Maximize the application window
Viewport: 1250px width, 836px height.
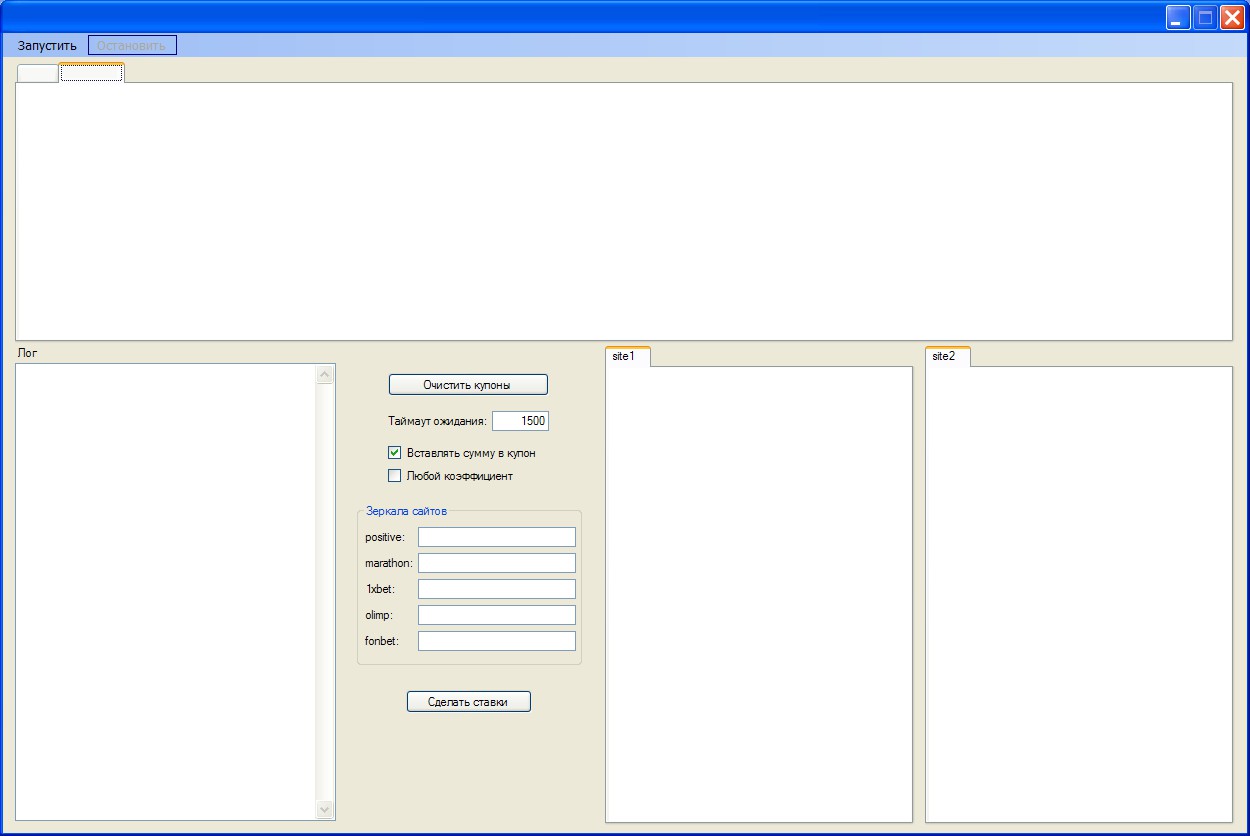(x=1205, y=18)
